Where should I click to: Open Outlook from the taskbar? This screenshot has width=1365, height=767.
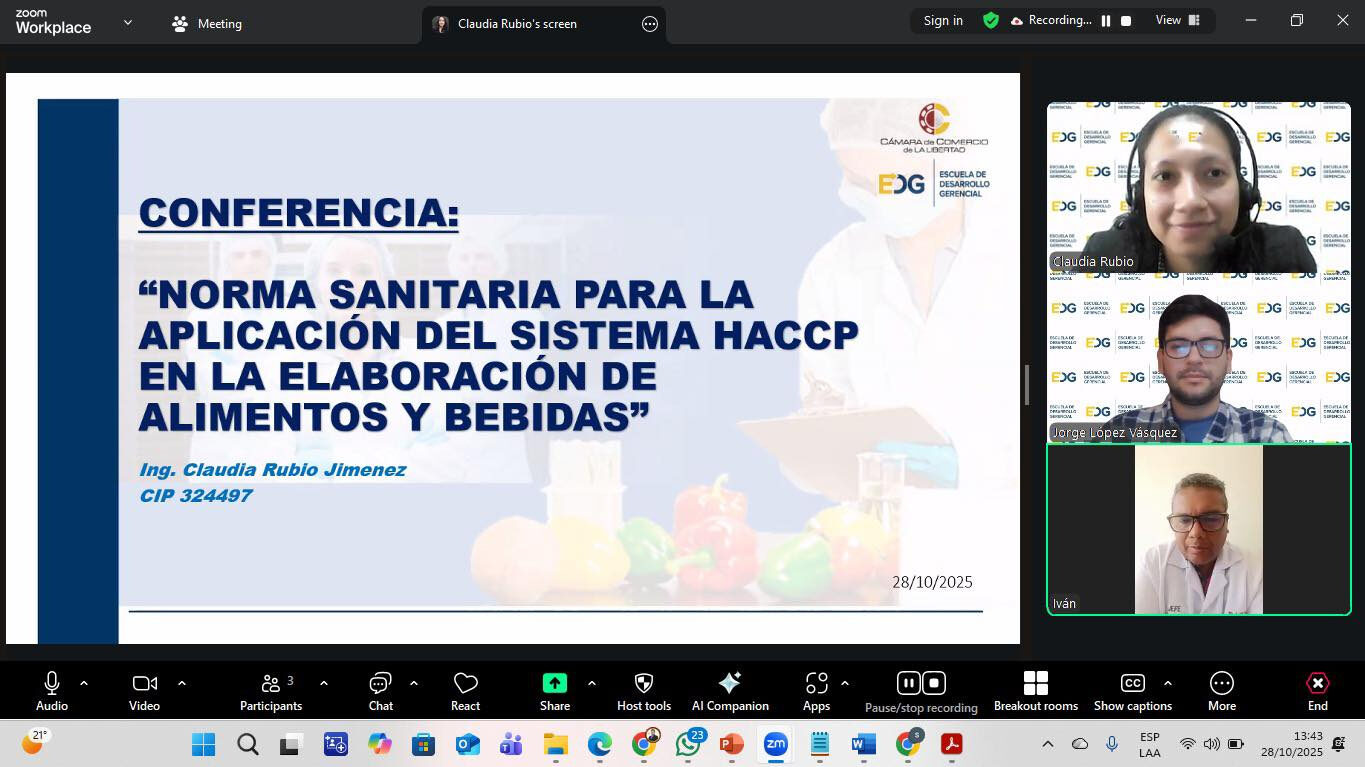pyautogui.click(x=467, y=744)
